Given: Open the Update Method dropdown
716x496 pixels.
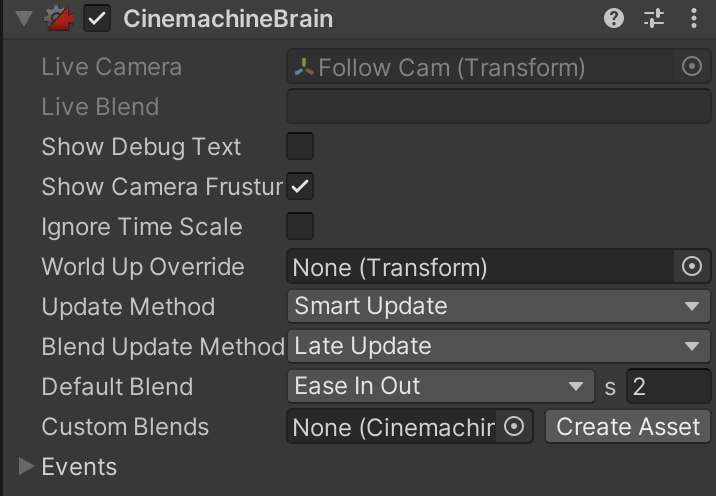Looking at the screenshot, I should click(x=497, y=307).
